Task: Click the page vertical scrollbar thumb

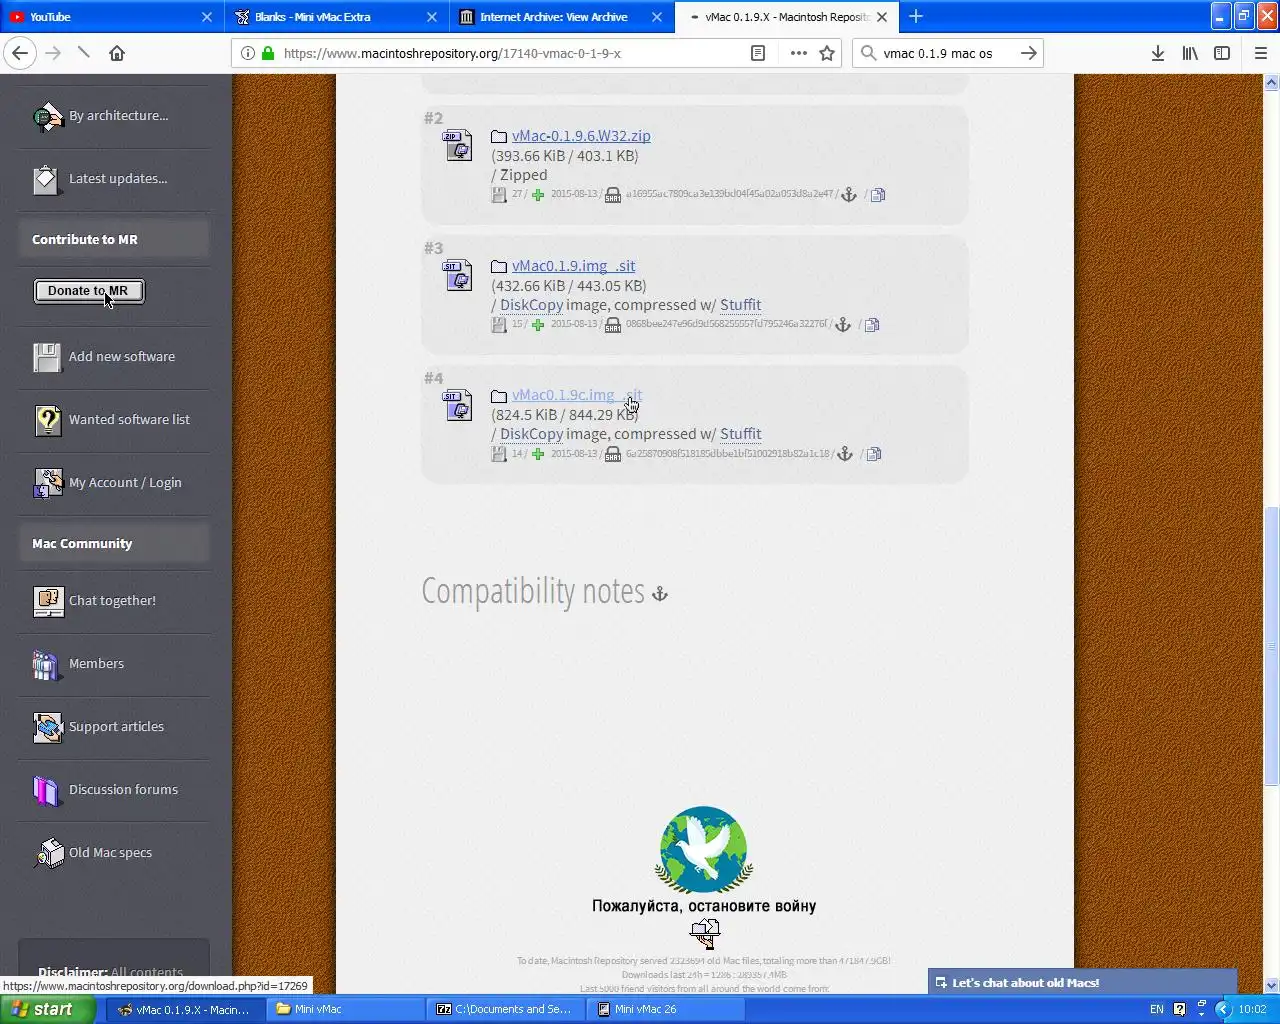Action: click(x=1271, y=645)
